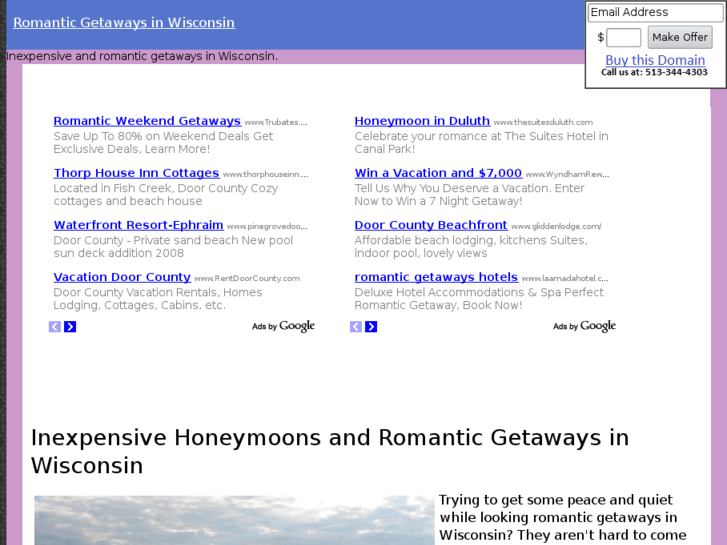The image size is (727, 545).
Task: Open Romantic Getaways in Wisconsin header link
Action: [124, 22]
